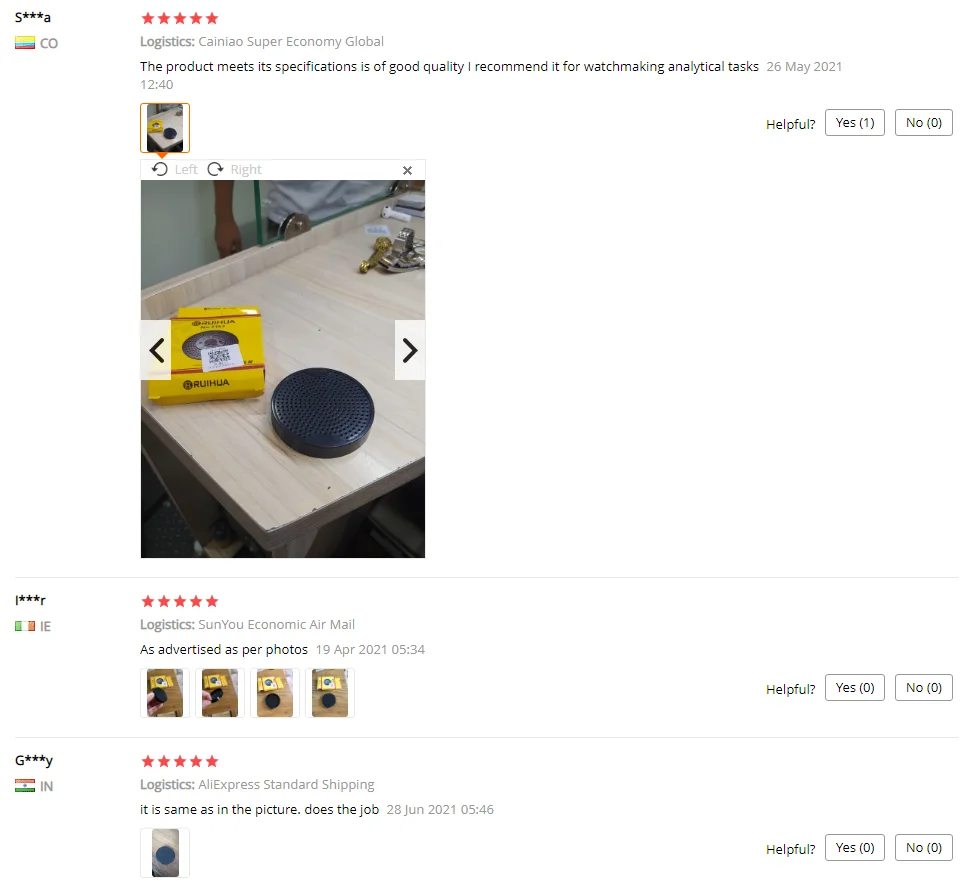Viewport: 973px width, 881px height.
Task: Vote No on I***r's review helpfulness
Action: tap(923, 687)
